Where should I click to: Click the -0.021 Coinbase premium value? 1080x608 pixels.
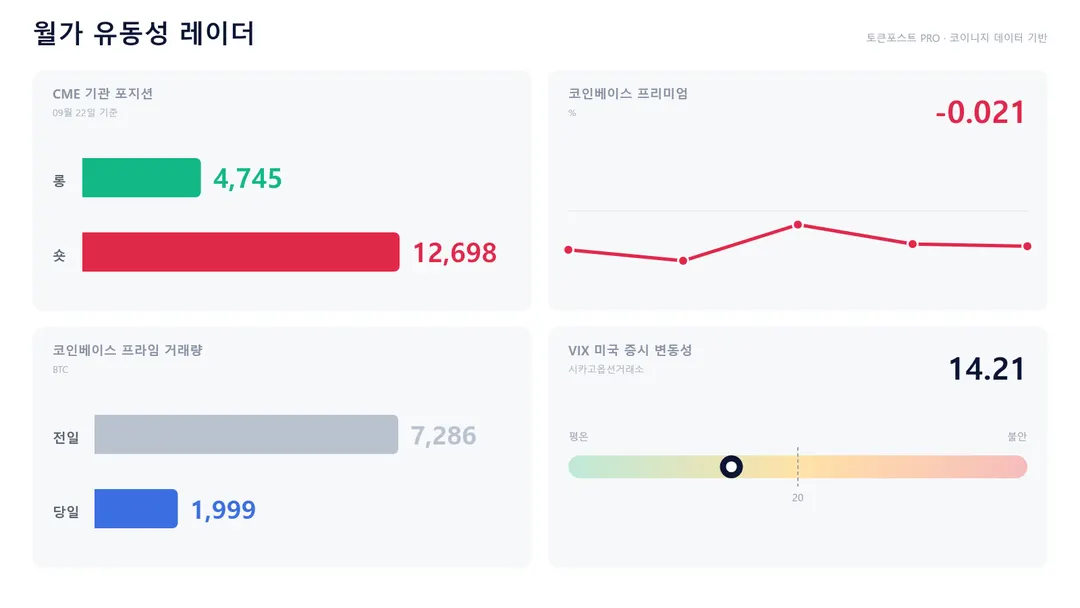pyautogui.click(x=980, y=112)
